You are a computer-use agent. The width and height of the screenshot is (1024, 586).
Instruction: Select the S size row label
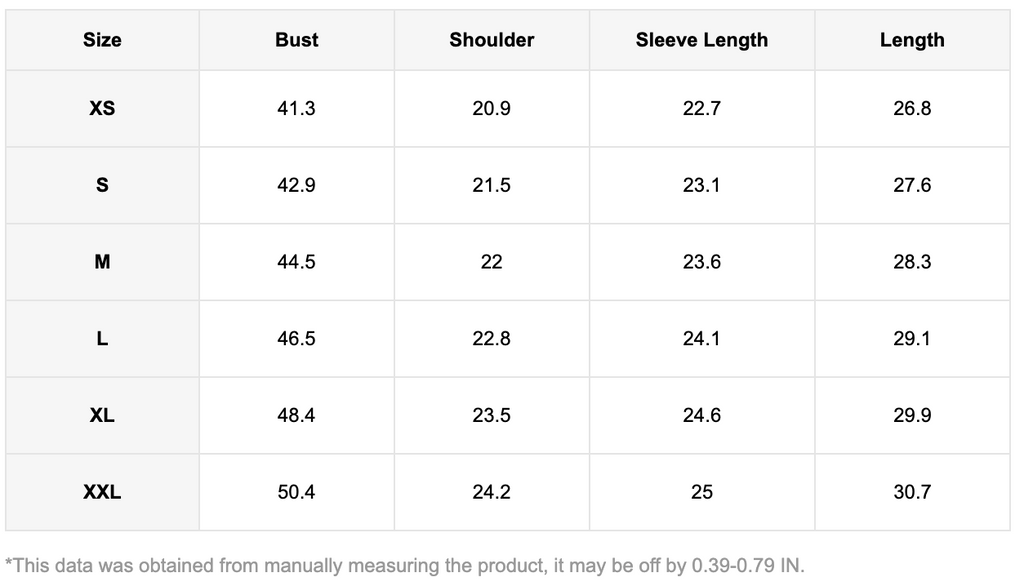tap(102, 185)
